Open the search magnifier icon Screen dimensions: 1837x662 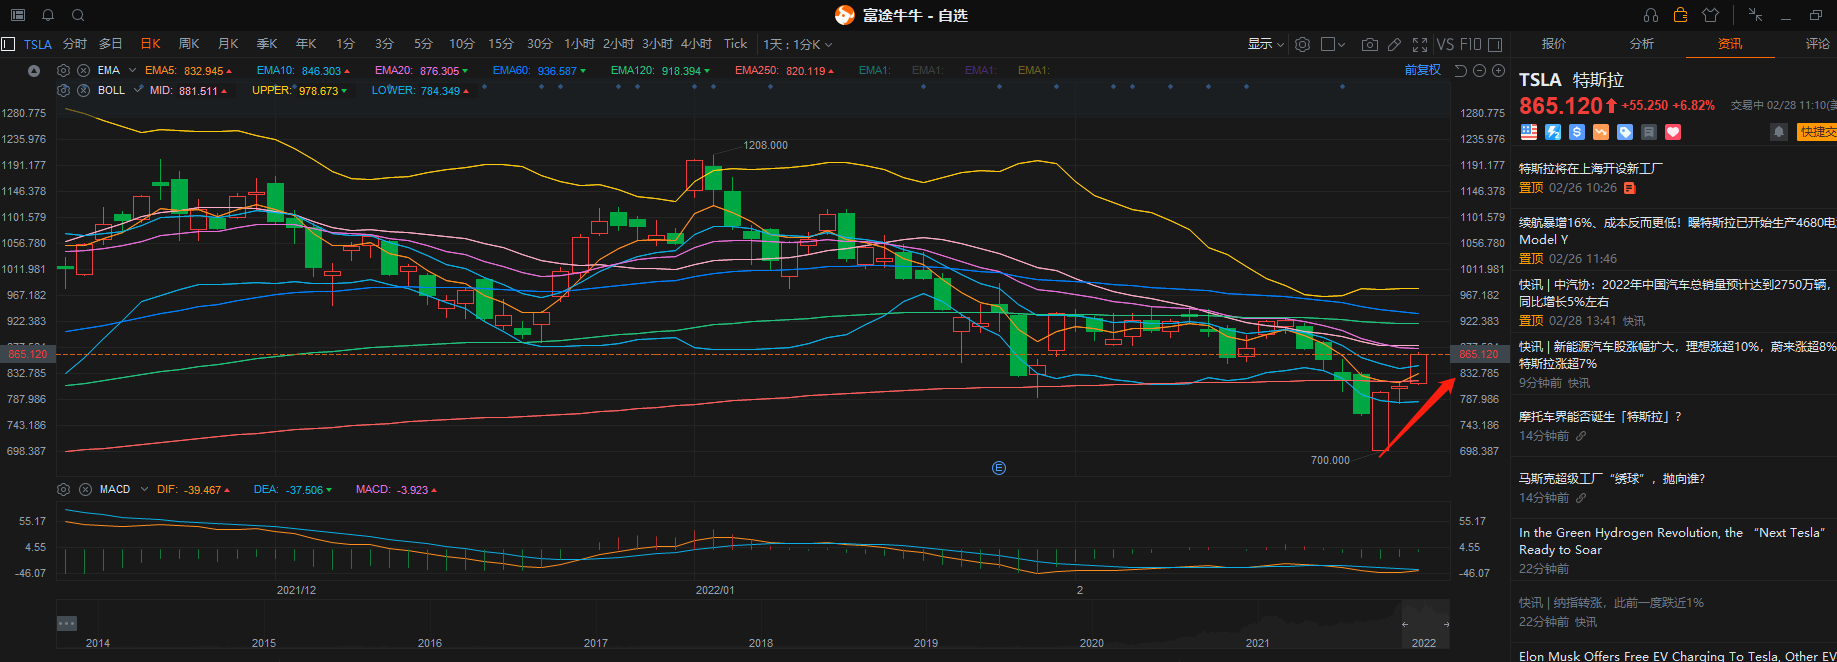click(78, 15)
